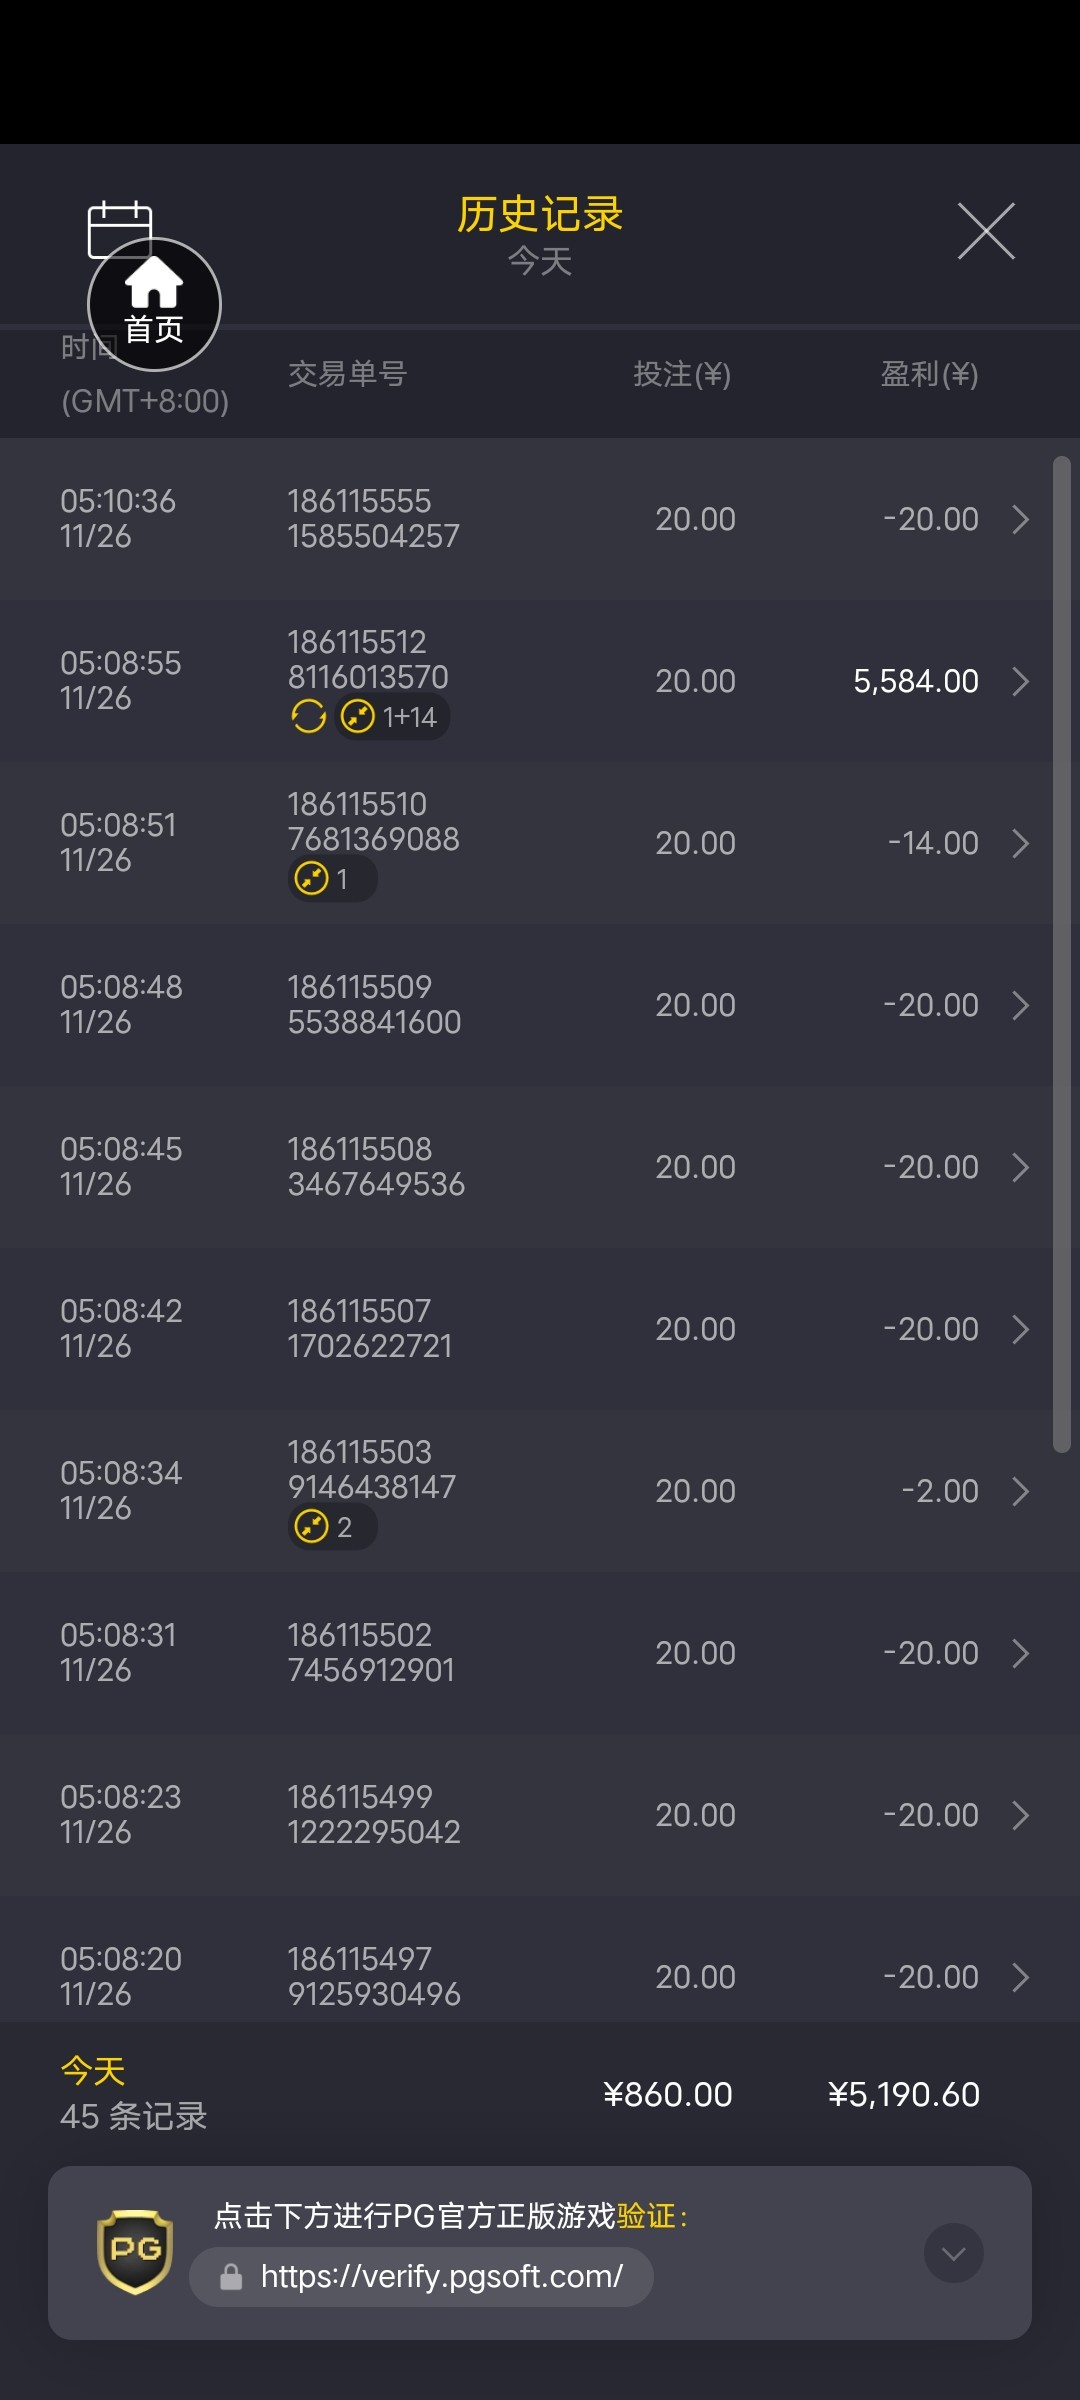Click the lock icon beside the verify URL
The image size is (1080, 2400).
click(231, 2277)
